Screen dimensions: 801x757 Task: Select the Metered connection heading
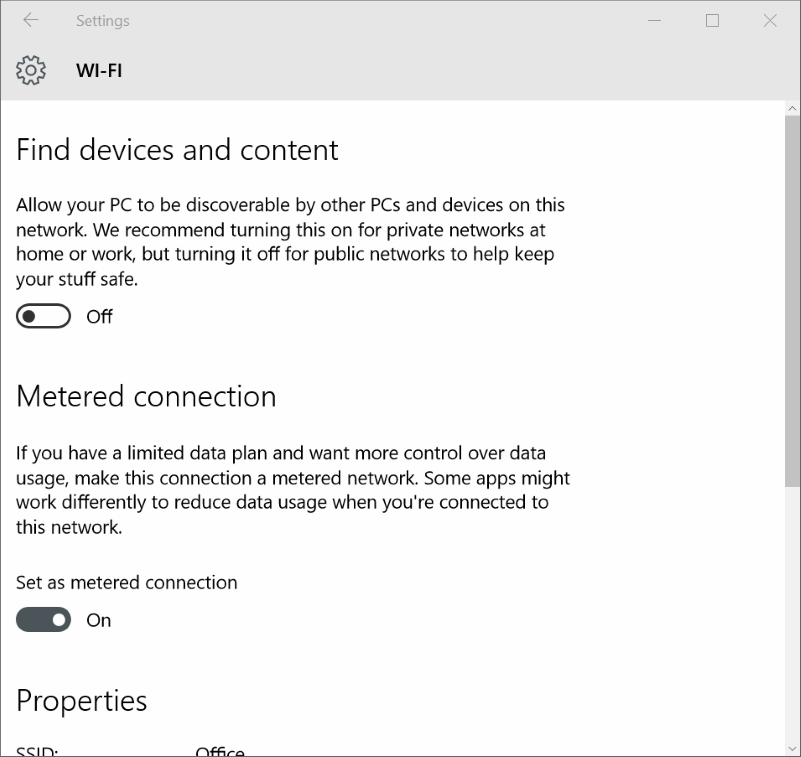146,396
